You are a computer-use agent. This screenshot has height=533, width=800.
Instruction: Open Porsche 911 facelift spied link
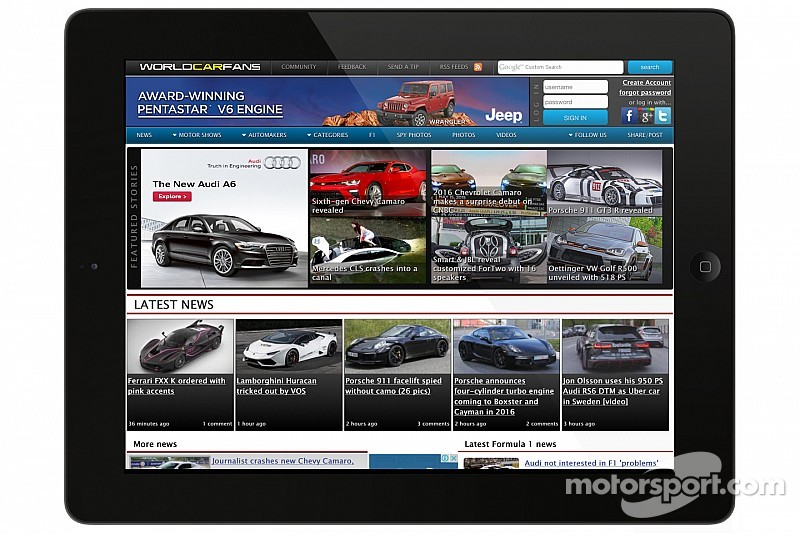point(393,386)
